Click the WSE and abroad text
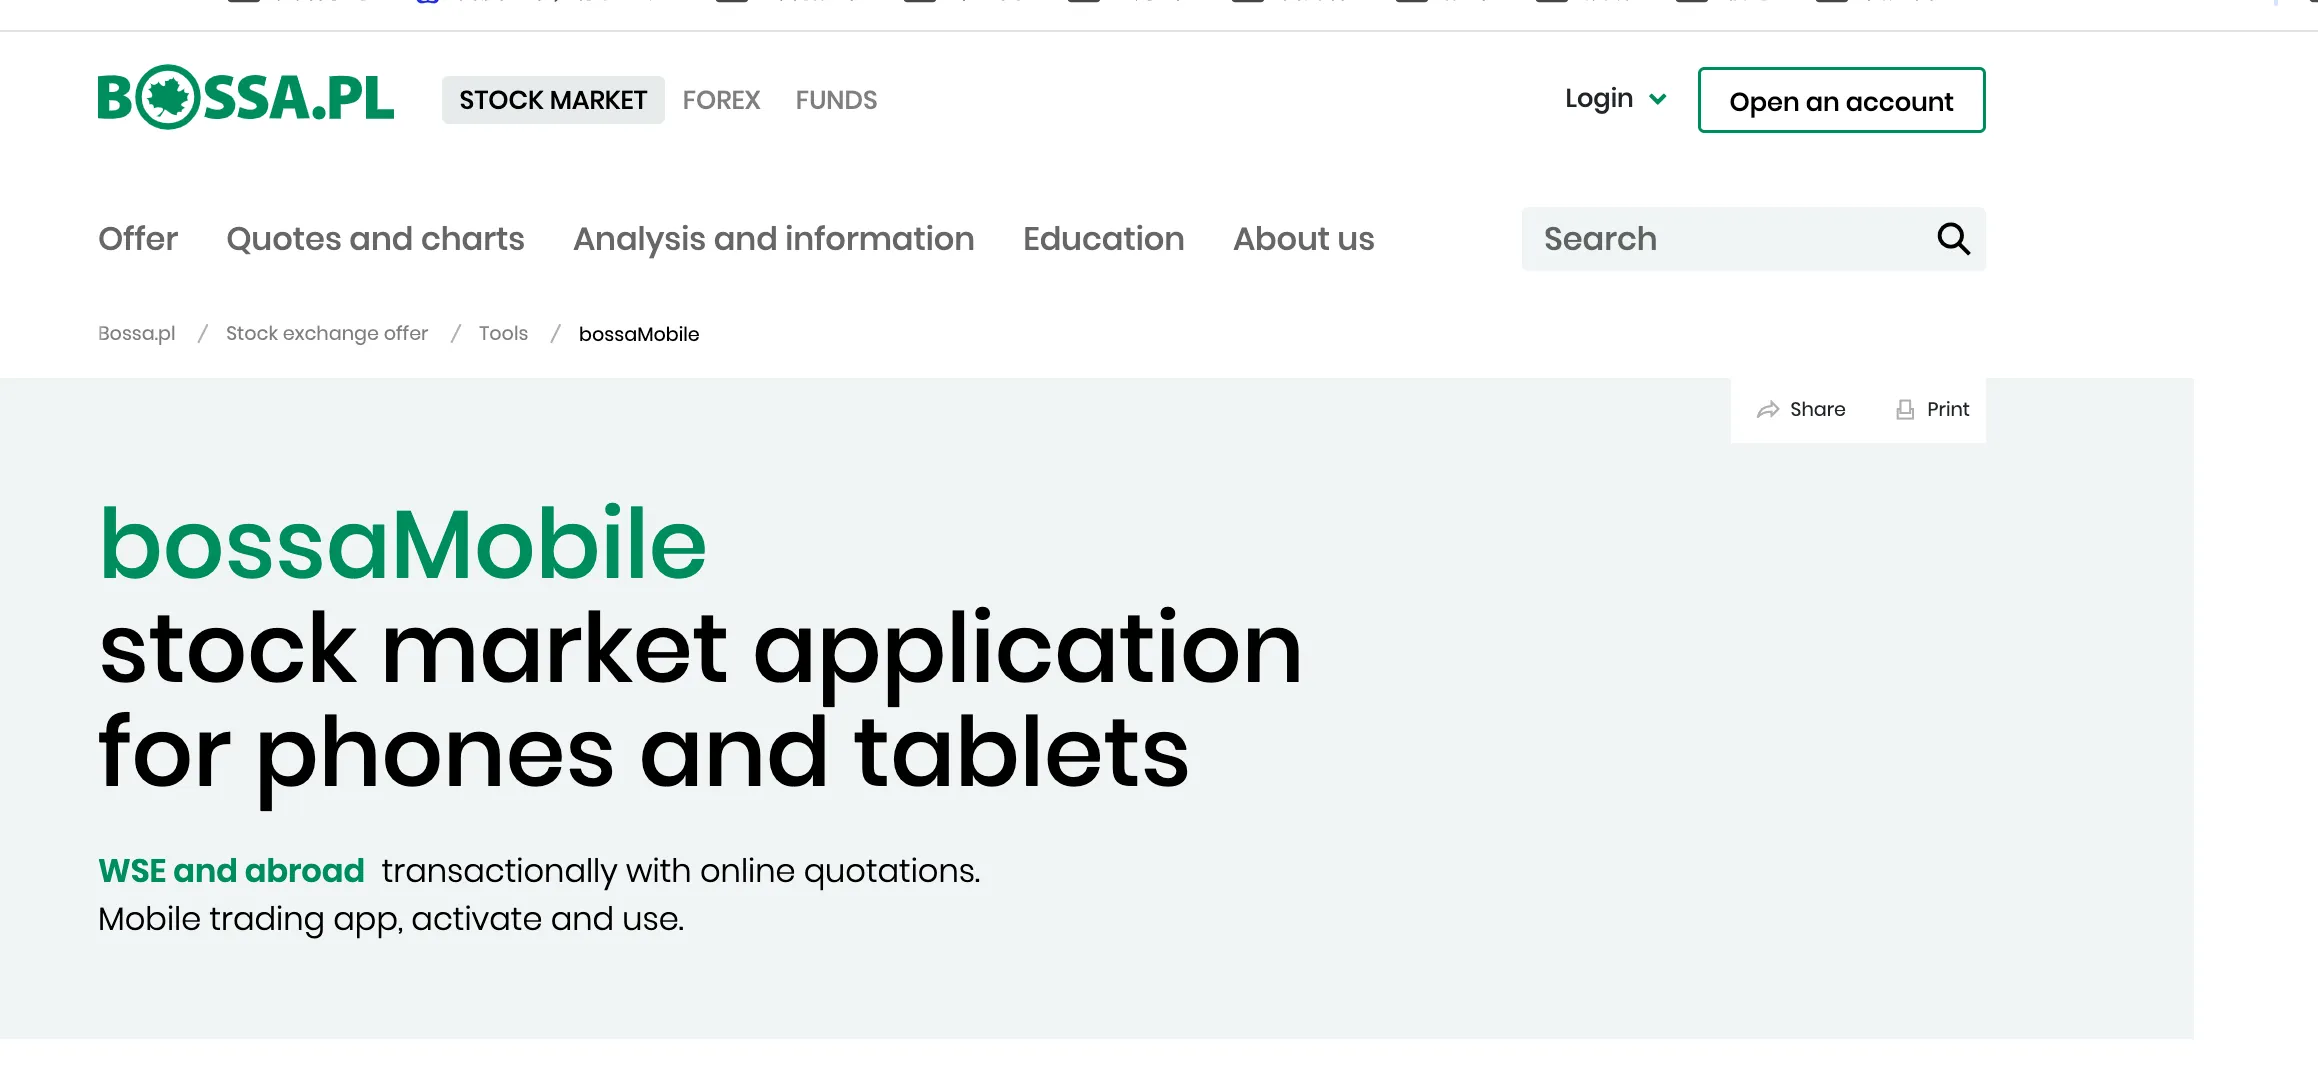Image resolution: width=2318 pixels, height=1076 pixels. [x=231, y=871]
